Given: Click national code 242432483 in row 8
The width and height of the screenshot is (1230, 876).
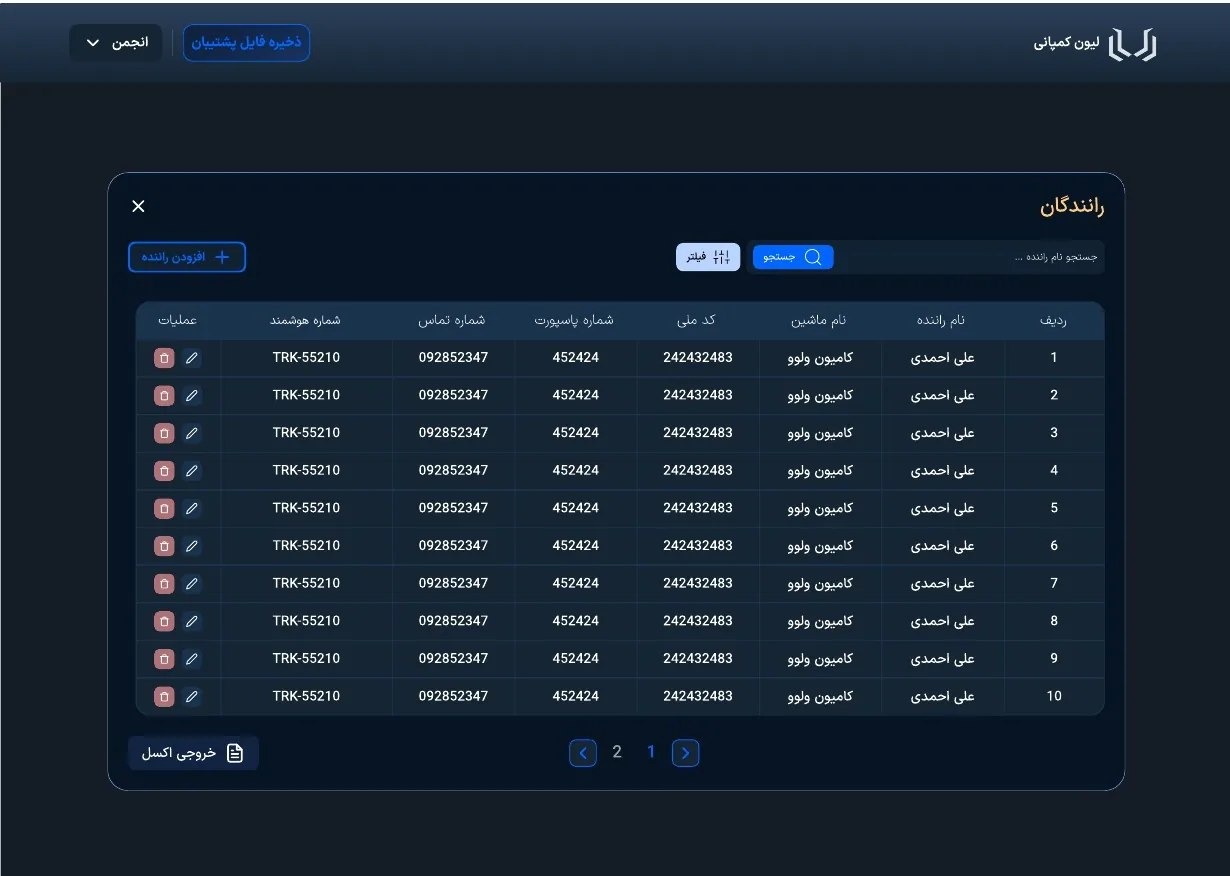Looking at the screenshot, I should point(698,621).
